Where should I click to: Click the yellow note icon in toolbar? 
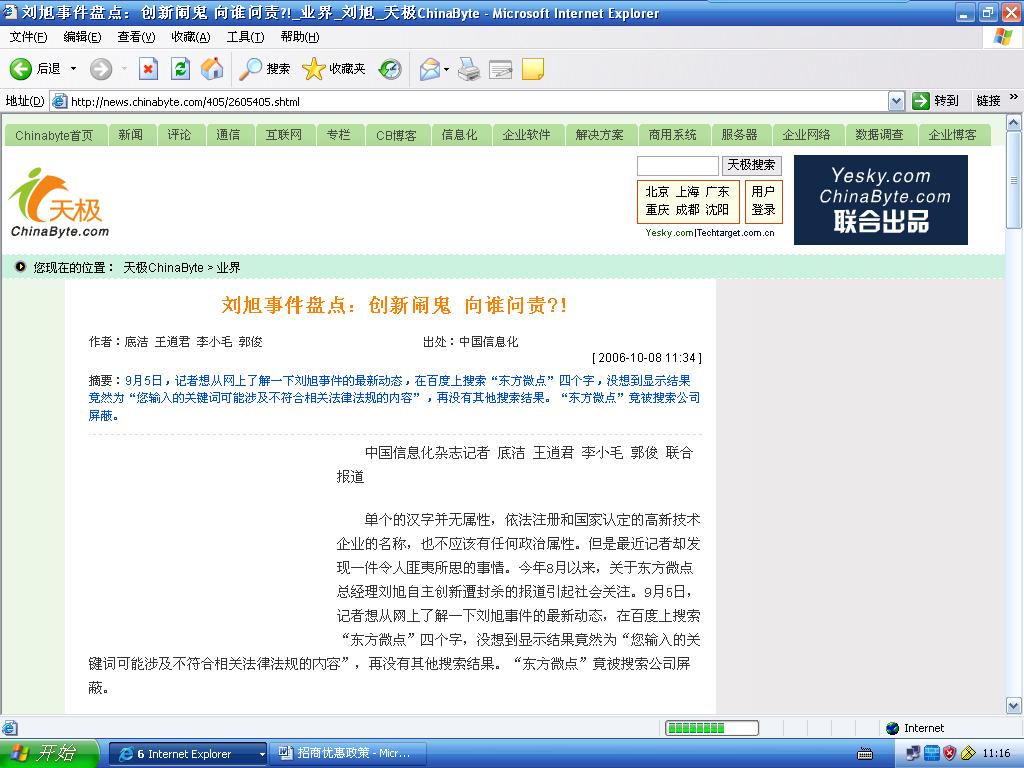coord(533,69)
